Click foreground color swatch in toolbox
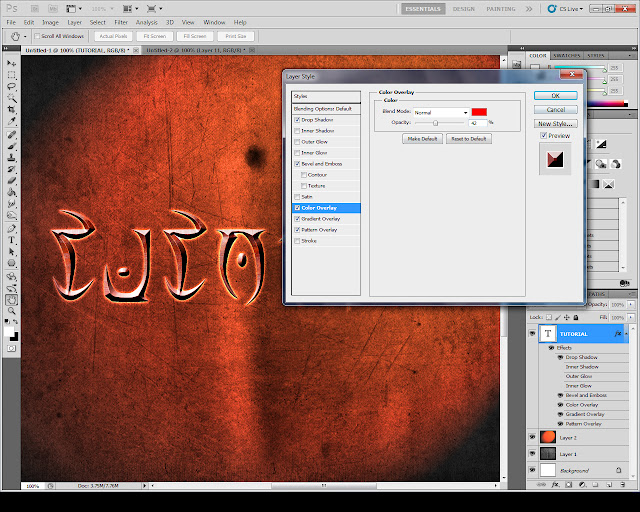Screen dimensions: 640x512 click(x=9, y=332)
